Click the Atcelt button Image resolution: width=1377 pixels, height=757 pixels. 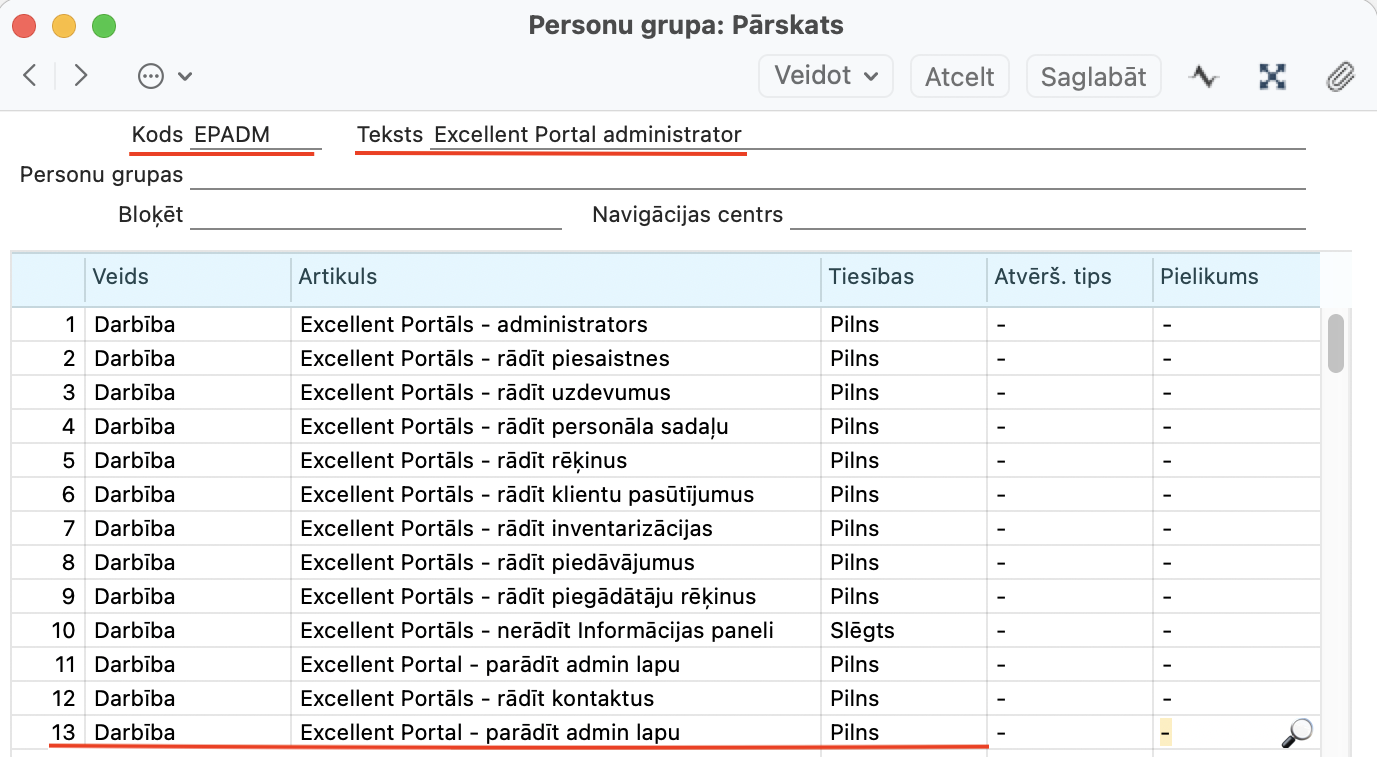[959, 77]
